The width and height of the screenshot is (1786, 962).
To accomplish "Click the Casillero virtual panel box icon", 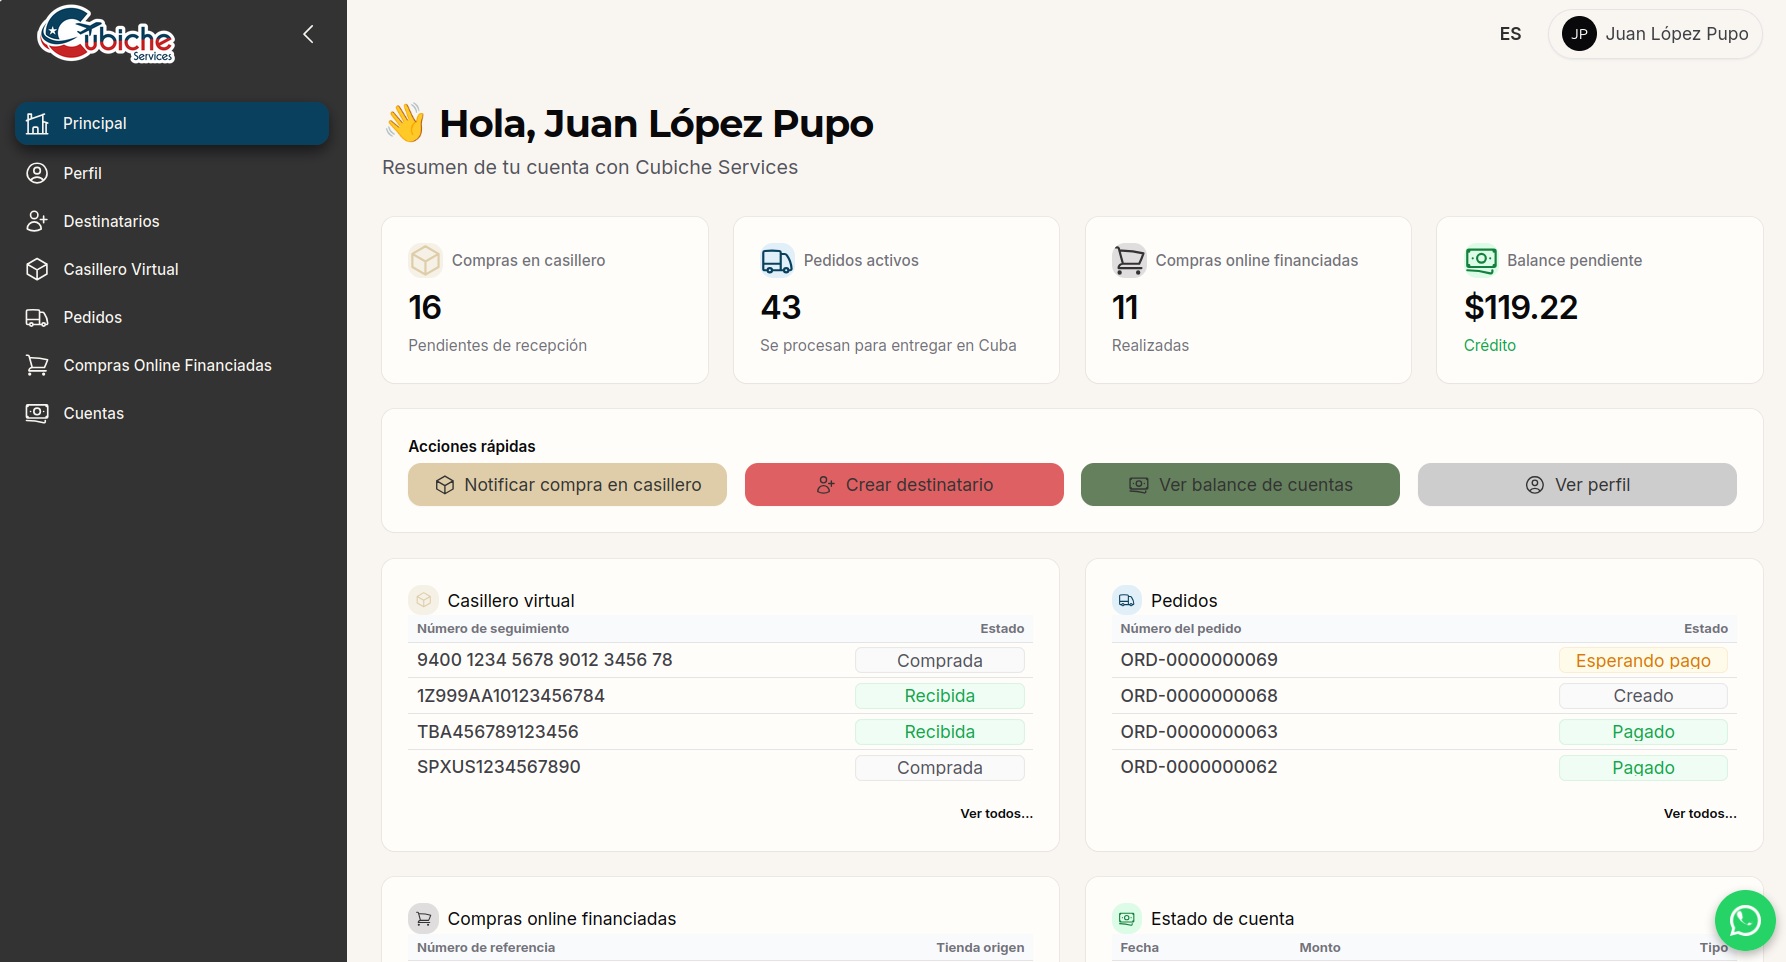I will coord(424,600).
